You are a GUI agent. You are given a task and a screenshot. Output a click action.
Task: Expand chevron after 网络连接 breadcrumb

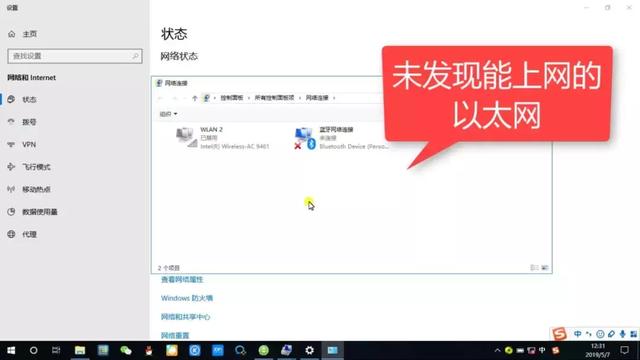334,98
